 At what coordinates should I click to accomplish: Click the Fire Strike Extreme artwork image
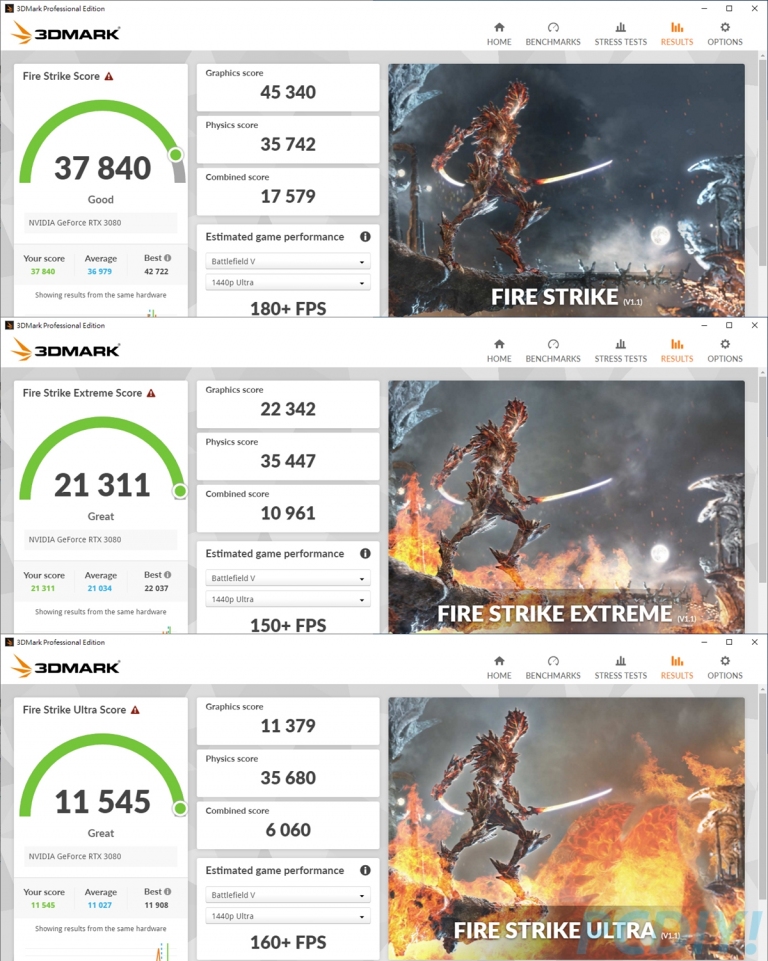[566, 507]
